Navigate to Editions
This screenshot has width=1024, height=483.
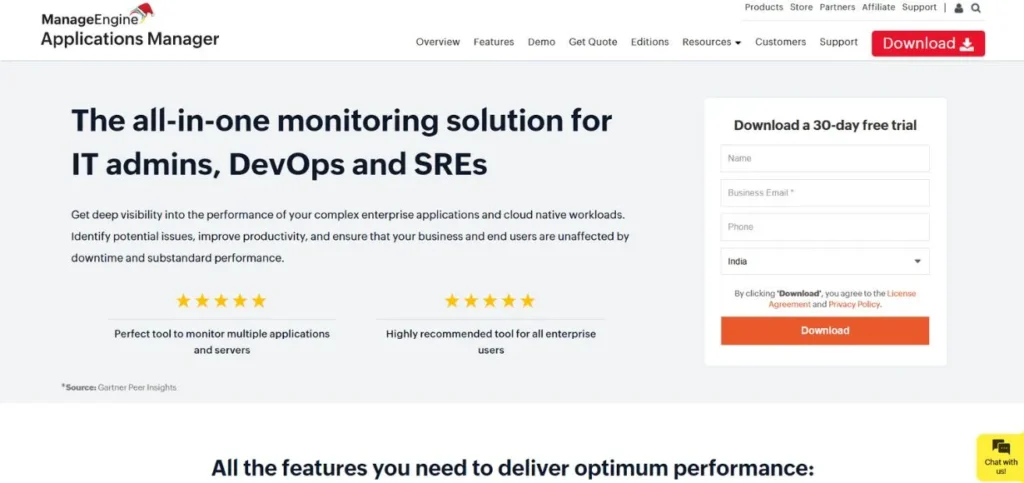click(x=649, y=42)
